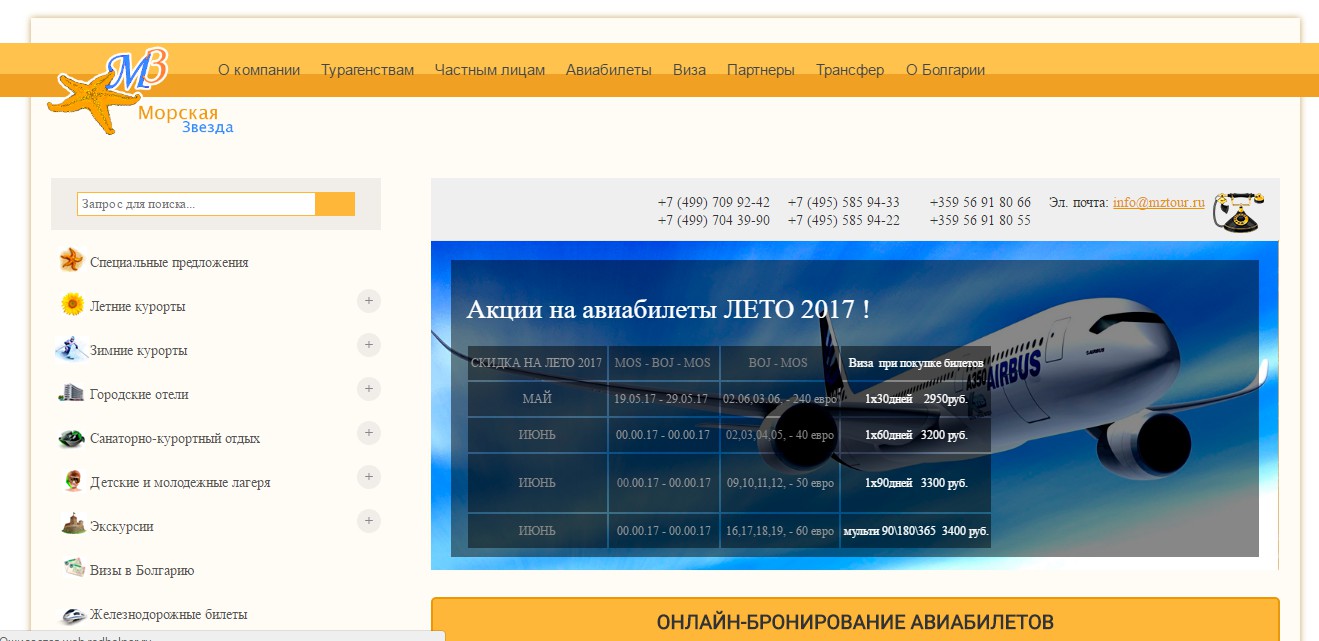Open the О Болгарии menu item
Image resolution: width=1319 pixels, height=641 pixels.
[x=945, y=70]
